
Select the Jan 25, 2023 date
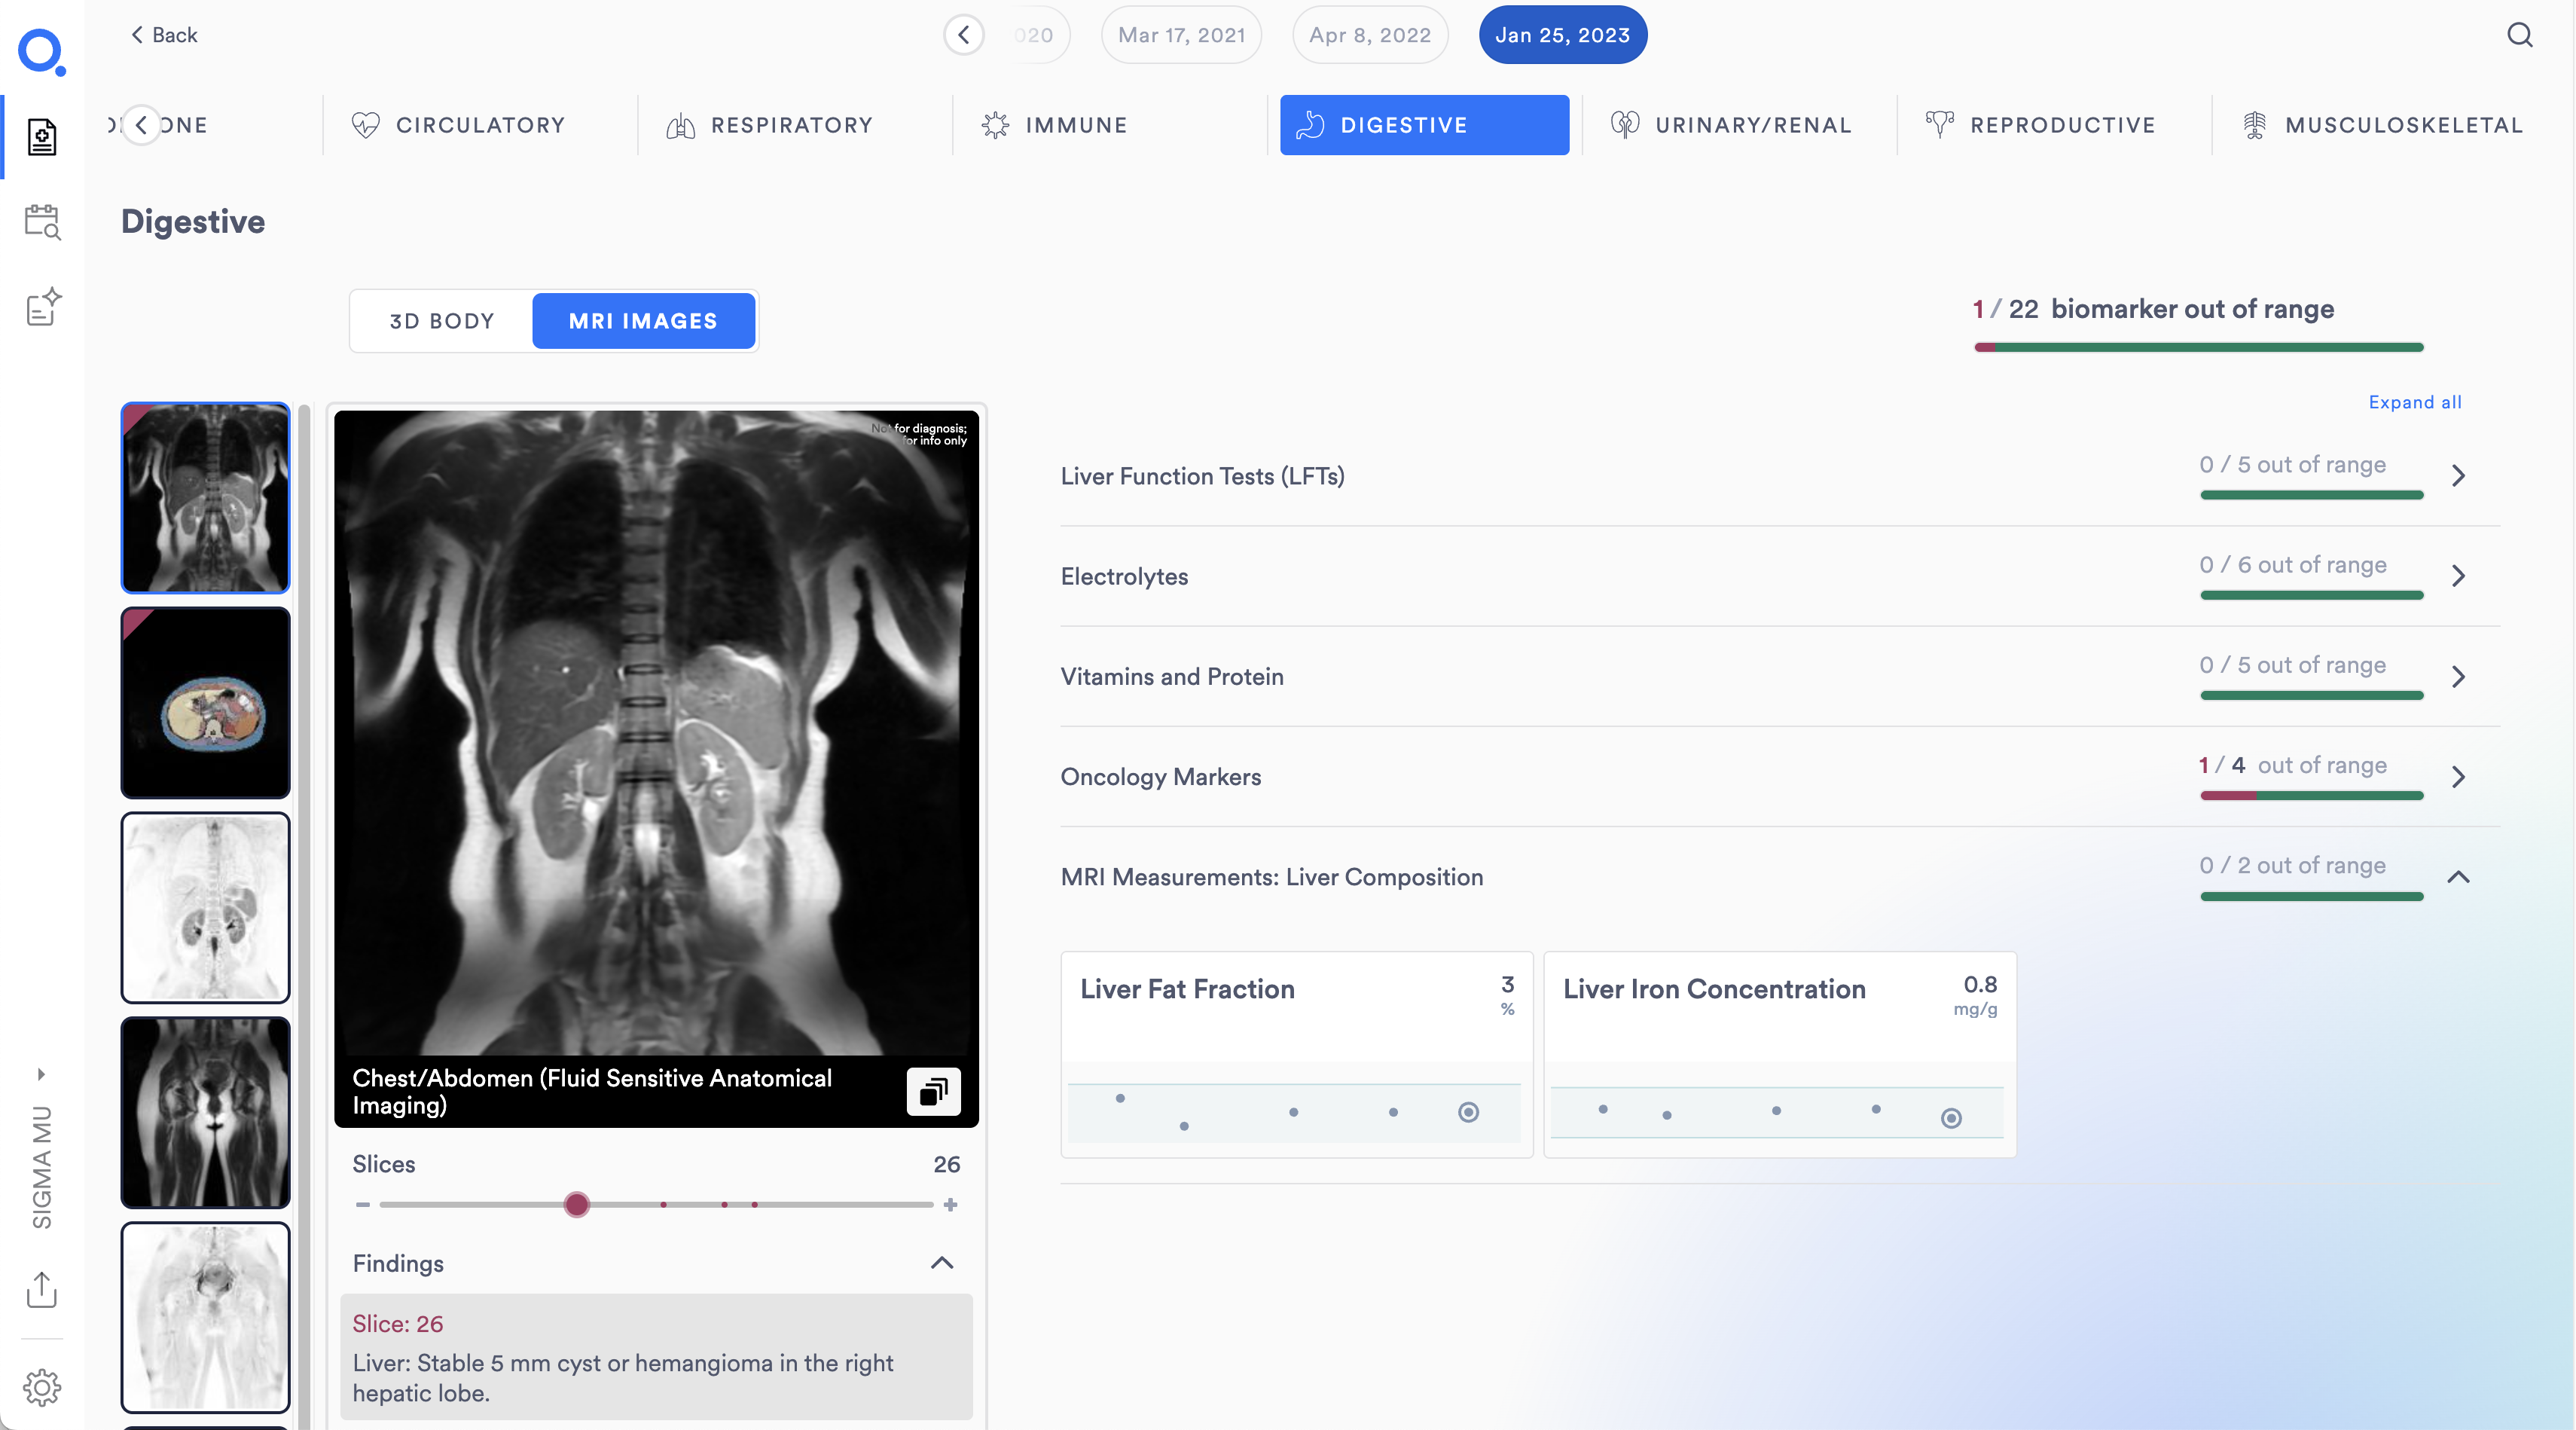coord(1562,35)
